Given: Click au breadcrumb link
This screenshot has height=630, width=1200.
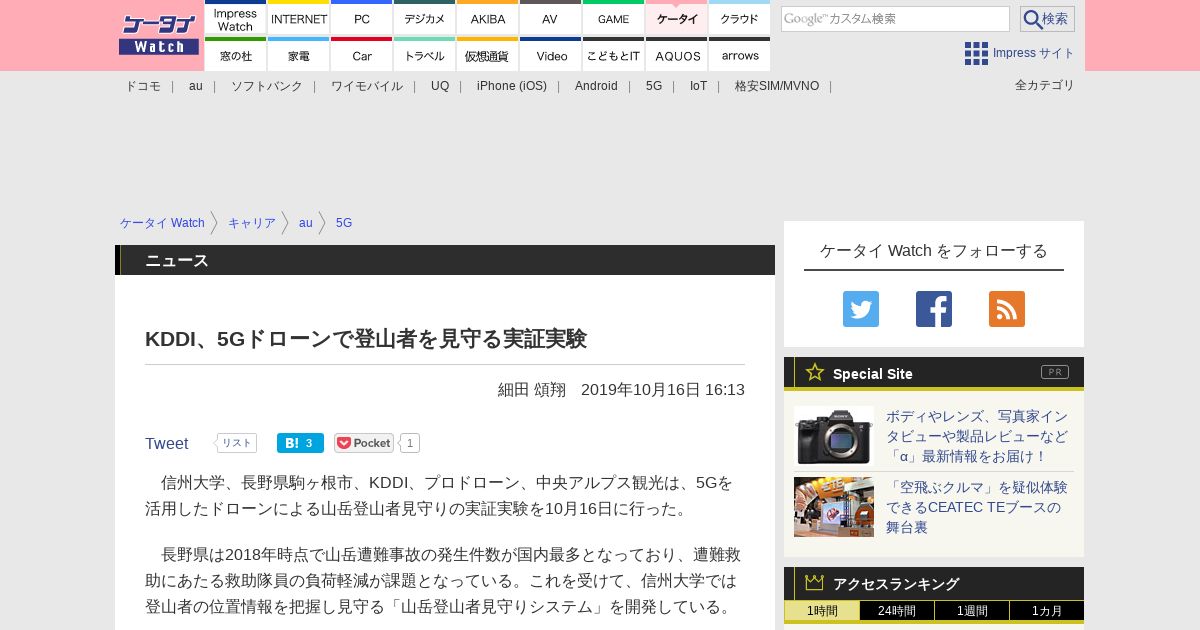Looking at the screenshot, I should [306, 223].
